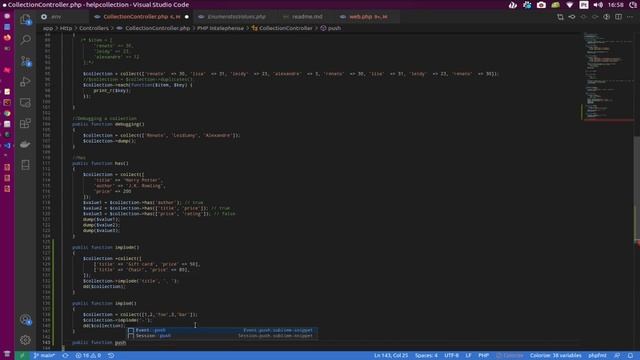Open the volume tray icon

(x=598, y=5)
